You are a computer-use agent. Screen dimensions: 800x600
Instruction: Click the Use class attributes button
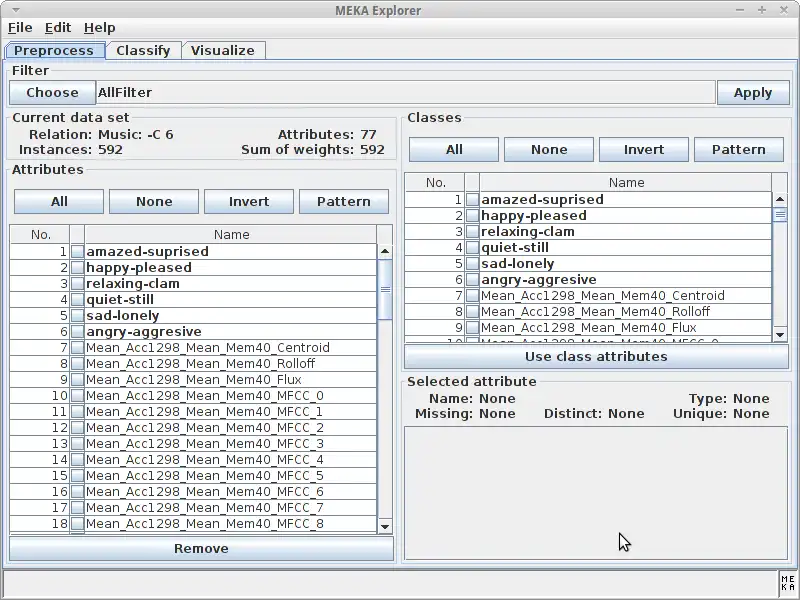click(x=596, y=356)
